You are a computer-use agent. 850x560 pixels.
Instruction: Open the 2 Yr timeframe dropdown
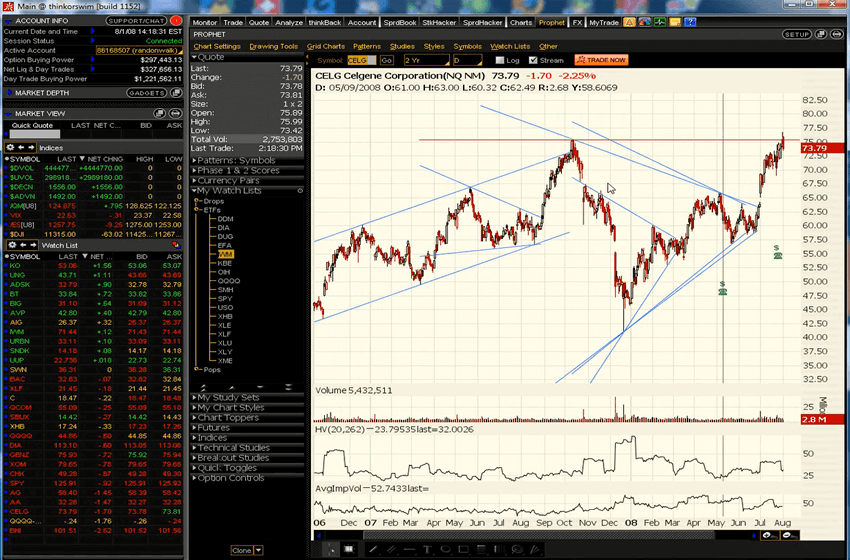pos(427,60)
